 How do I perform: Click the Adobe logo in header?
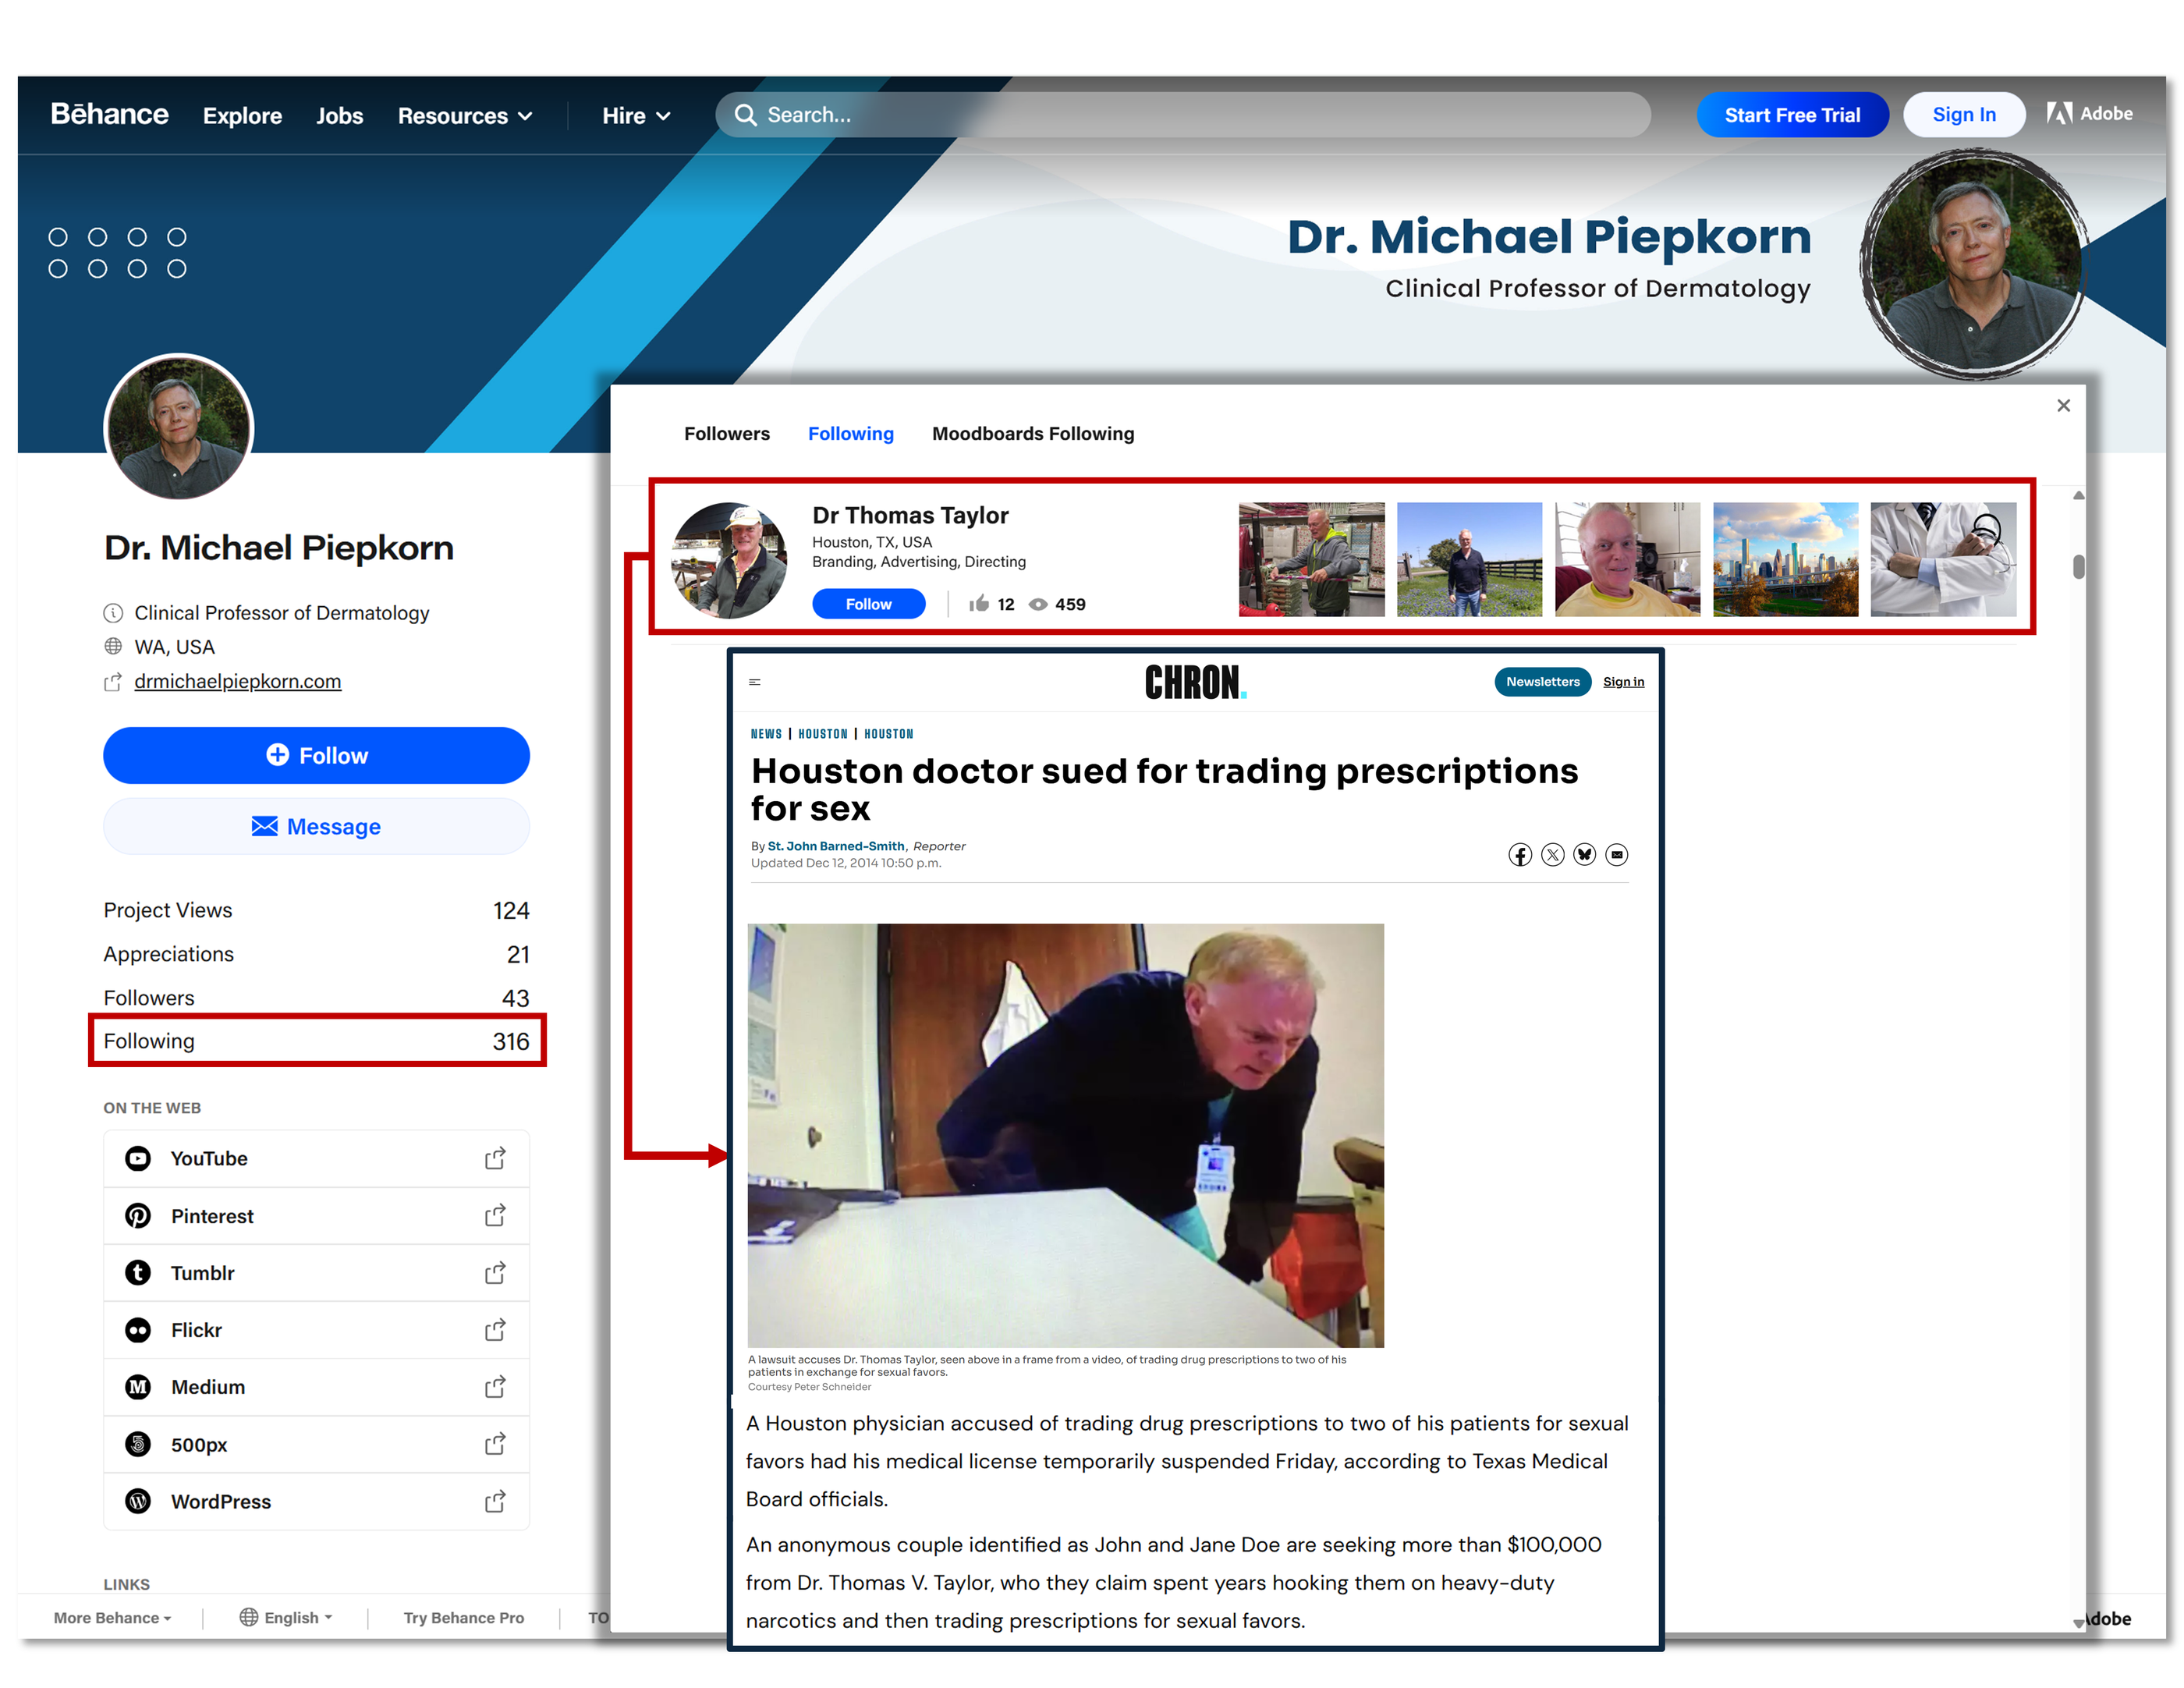(x=2089, y=114)
